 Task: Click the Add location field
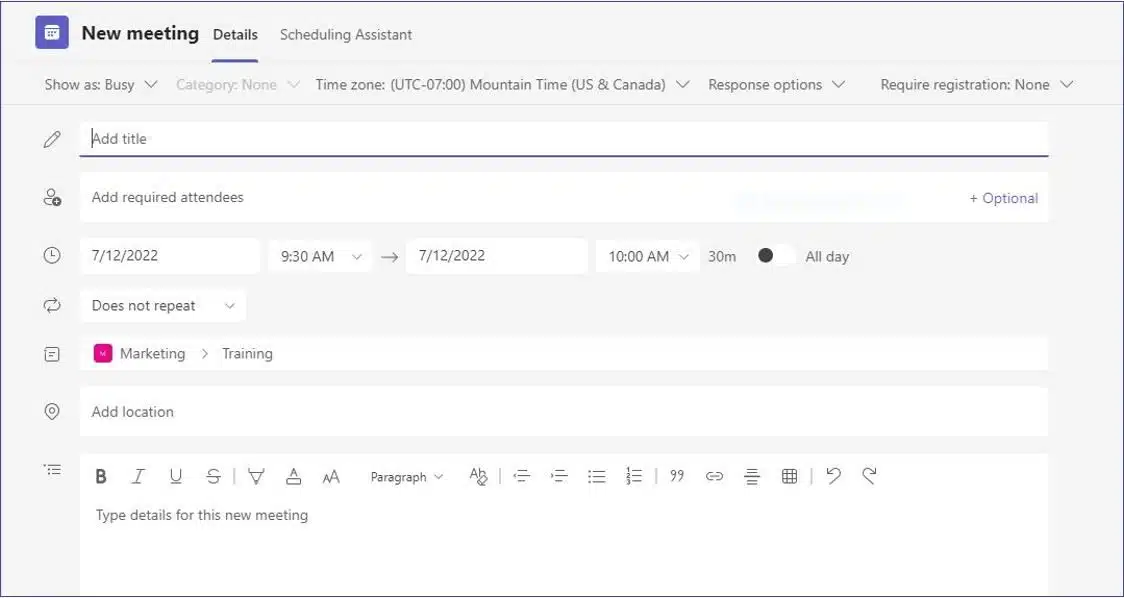[x=564, y=412]
